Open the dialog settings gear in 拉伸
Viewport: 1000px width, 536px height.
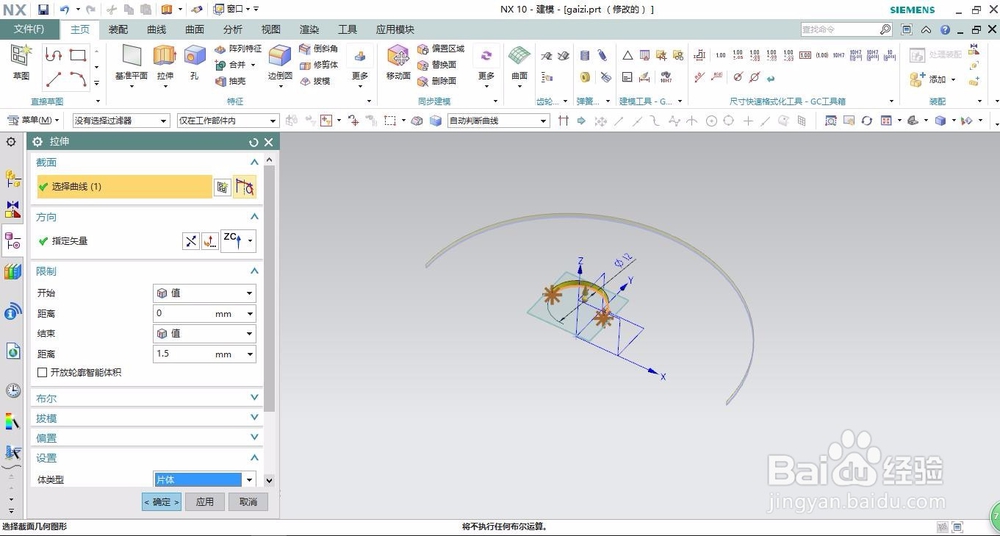[38, 142]
